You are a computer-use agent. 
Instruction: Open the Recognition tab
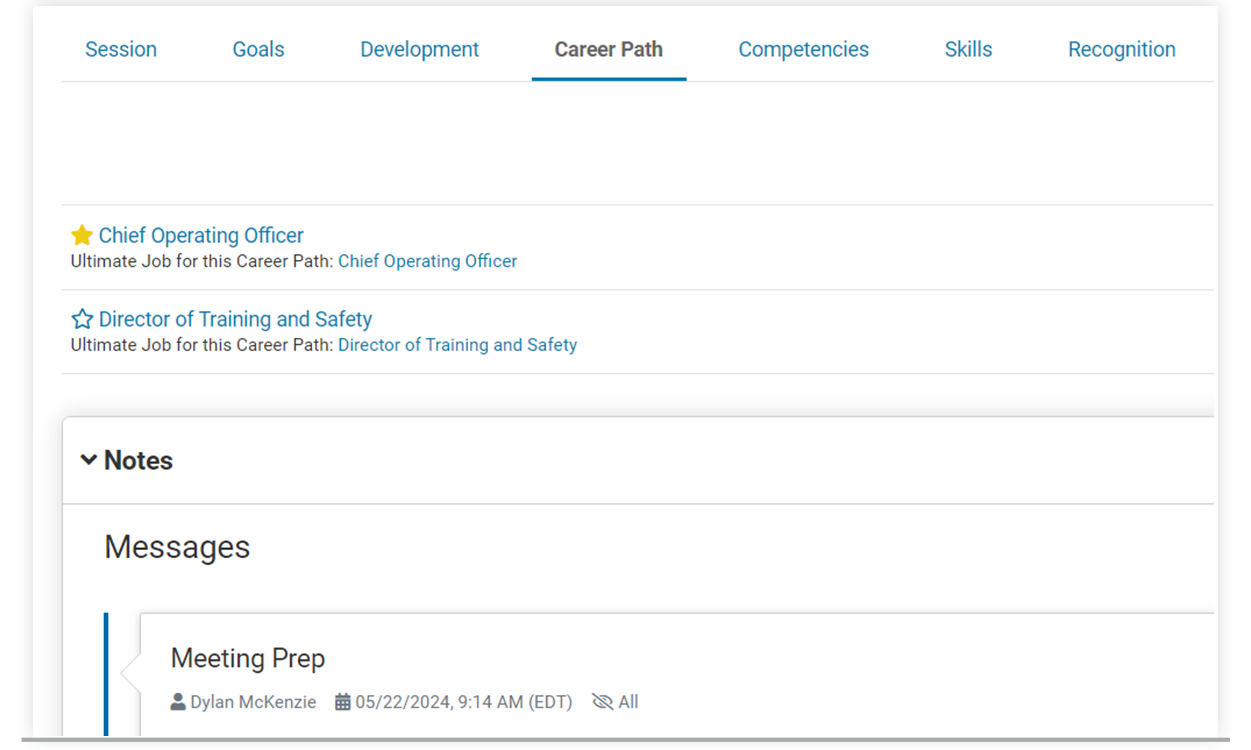[x=1121, y=48]
